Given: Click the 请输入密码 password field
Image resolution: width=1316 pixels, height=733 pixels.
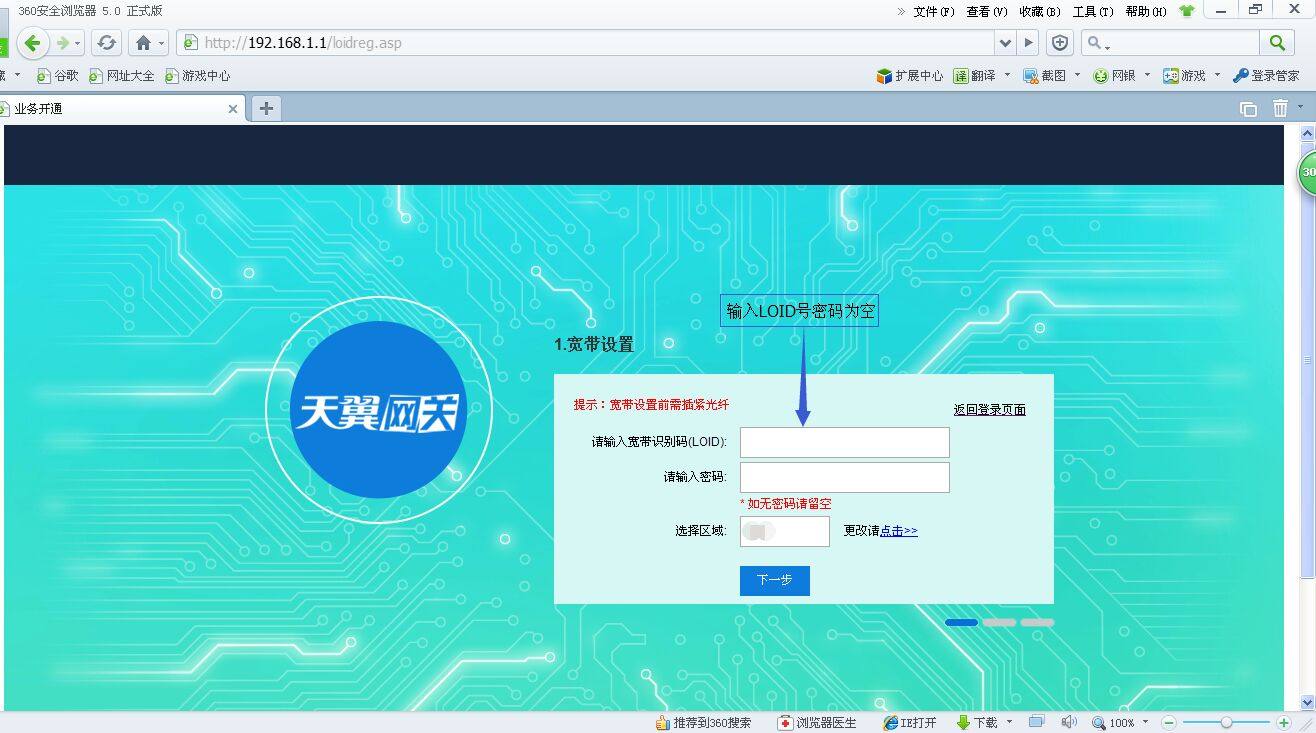Looking at the screenshot, I should (x=845, y=477).
